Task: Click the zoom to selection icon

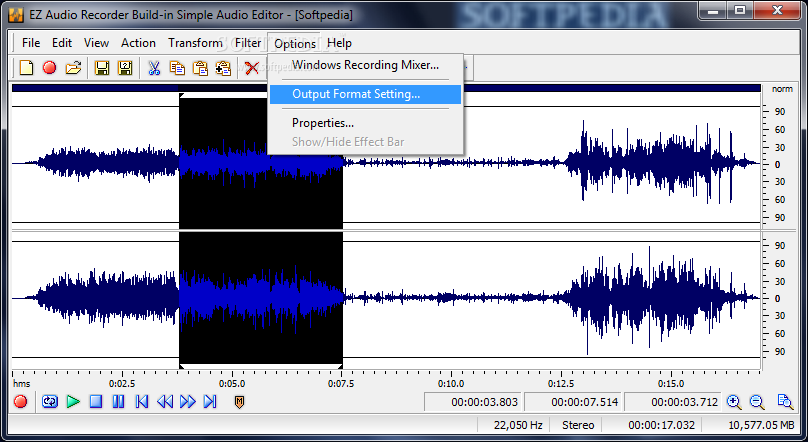Action: [785, 402]
